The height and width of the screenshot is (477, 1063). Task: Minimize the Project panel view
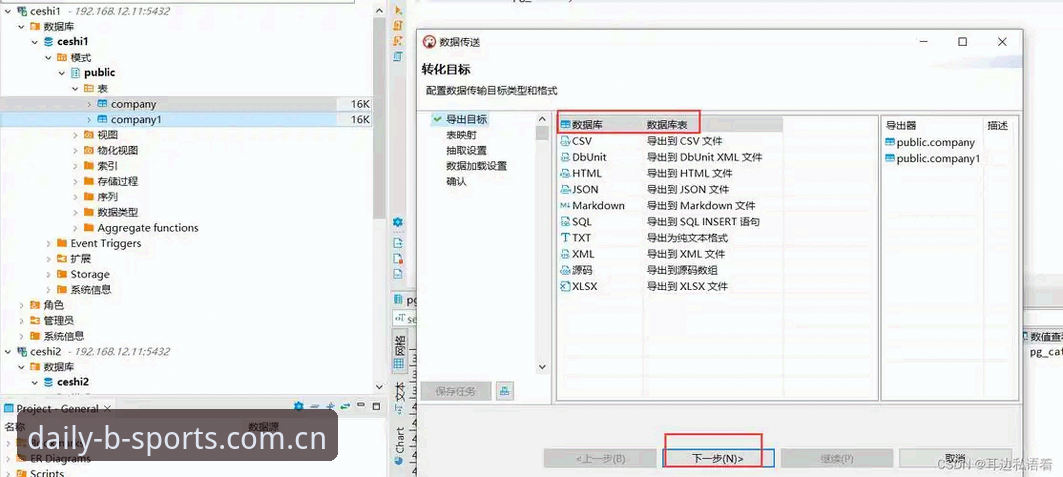tap(361, 407)
